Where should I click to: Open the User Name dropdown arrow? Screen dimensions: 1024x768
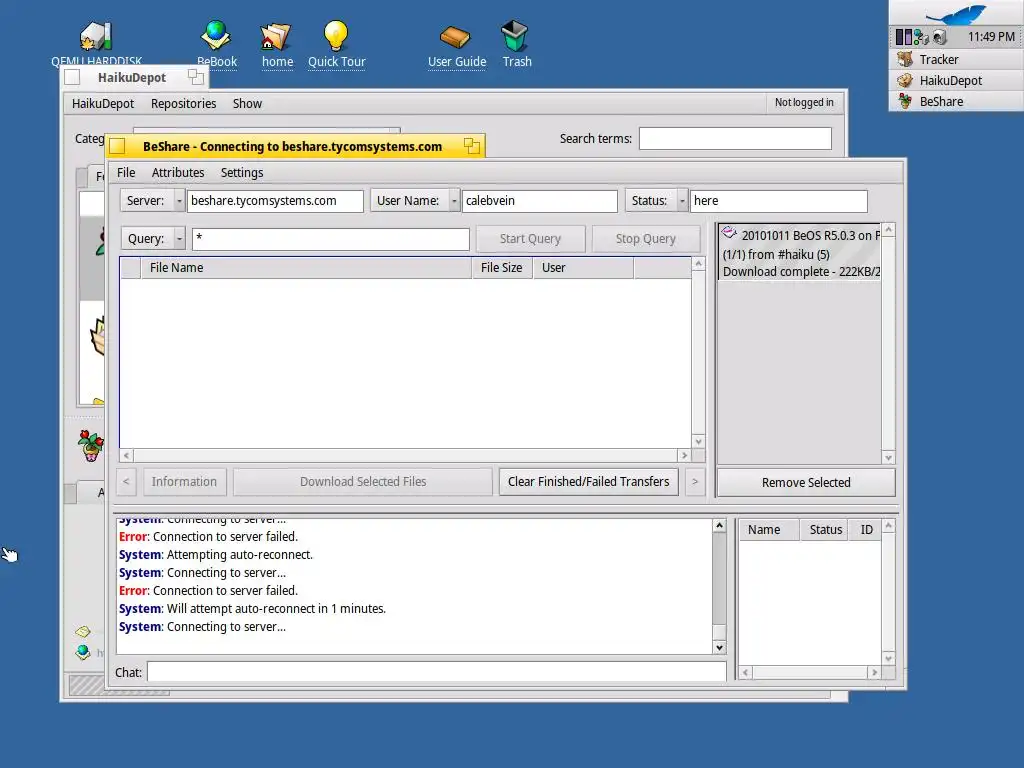pyautogui.click(x=454, y=201)
